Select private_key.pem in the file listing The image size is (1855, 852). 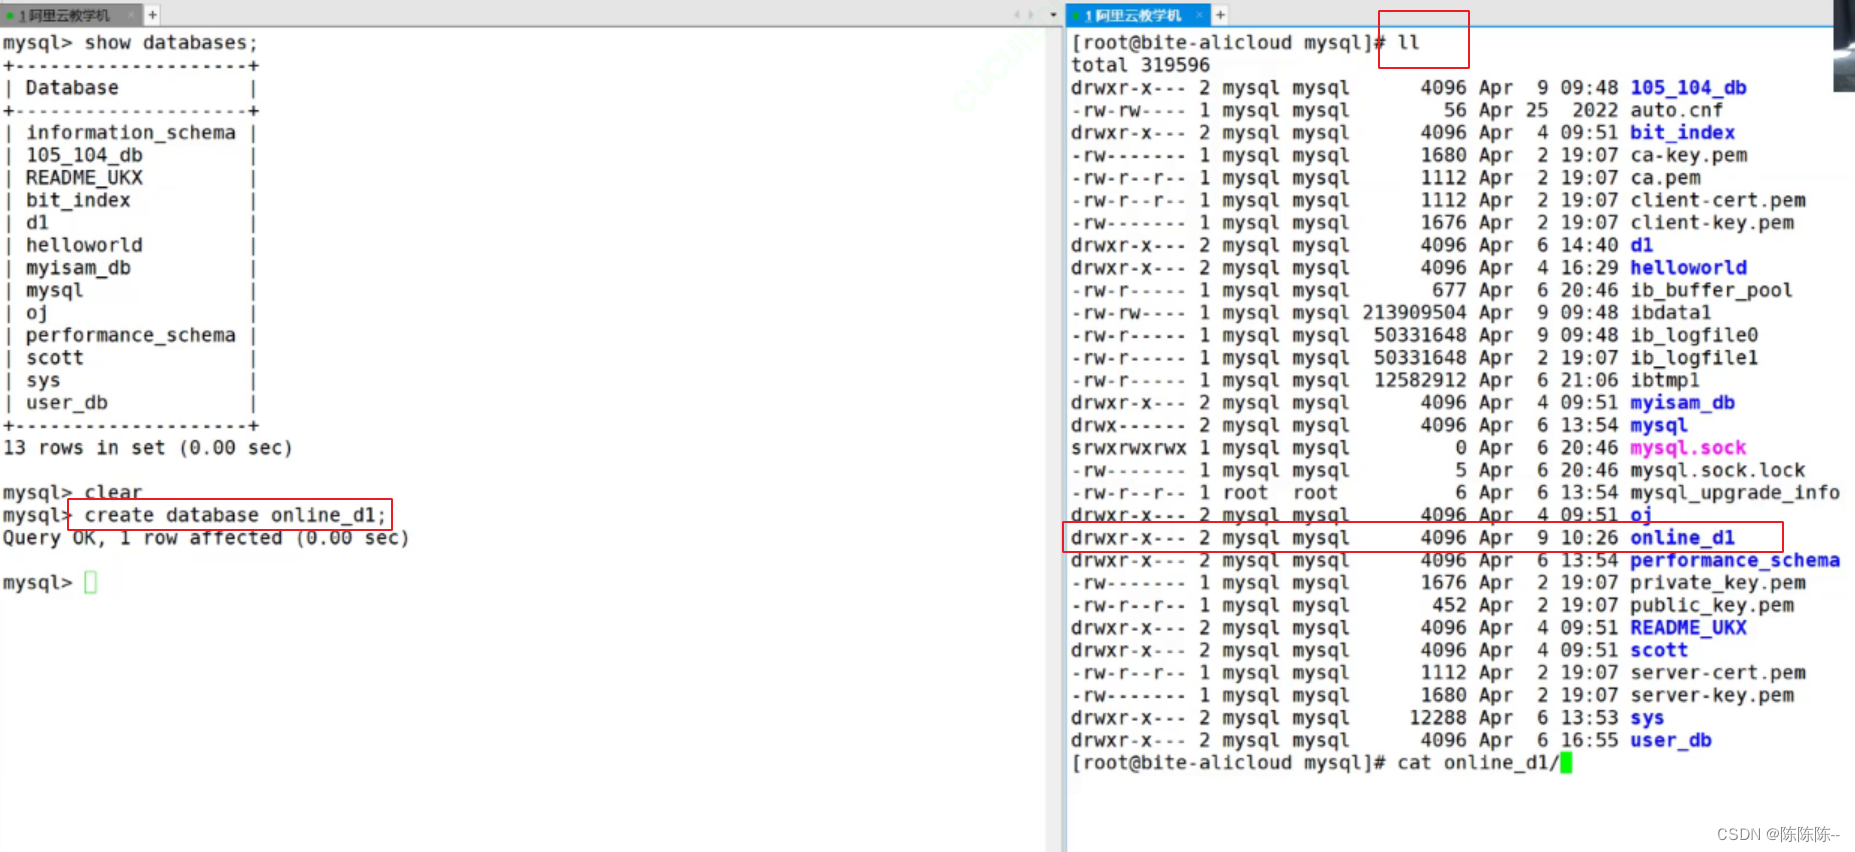tap(1718, 583)
